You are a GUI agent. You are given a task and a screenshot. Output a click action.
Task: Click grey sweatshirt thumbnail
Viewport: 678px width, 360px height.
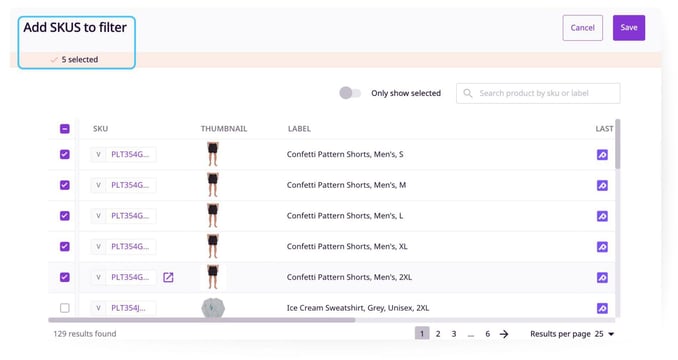coord(213,308)
